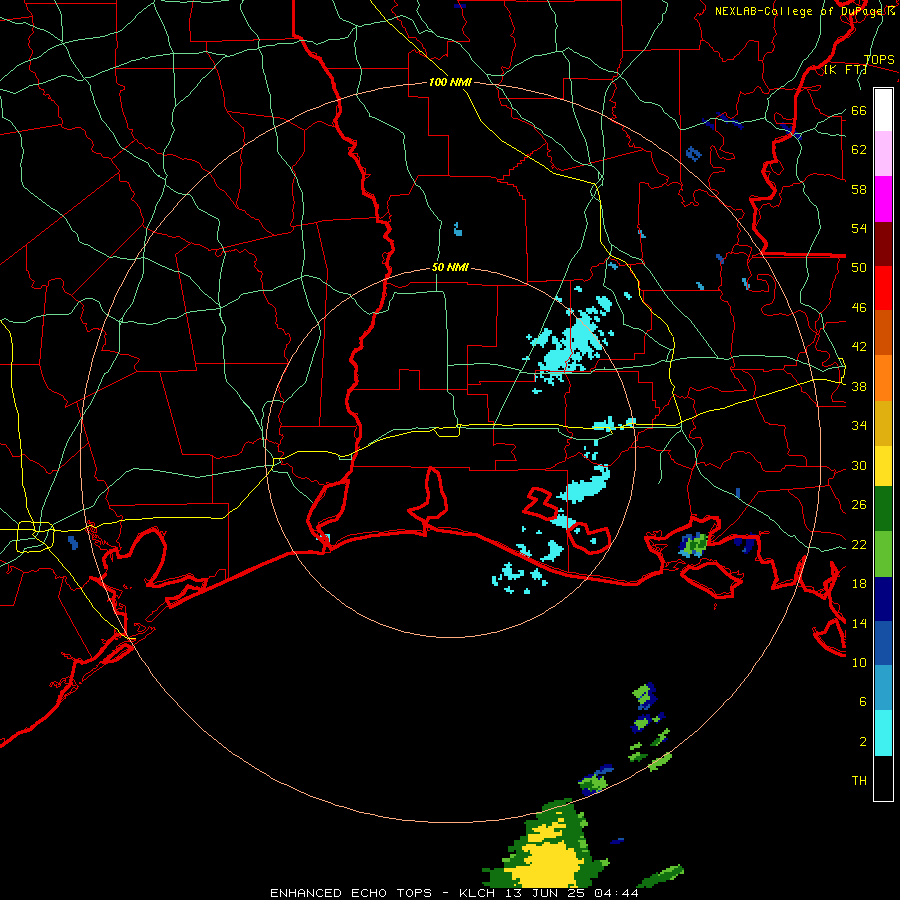Click the 66 legend value

(859, 110)
